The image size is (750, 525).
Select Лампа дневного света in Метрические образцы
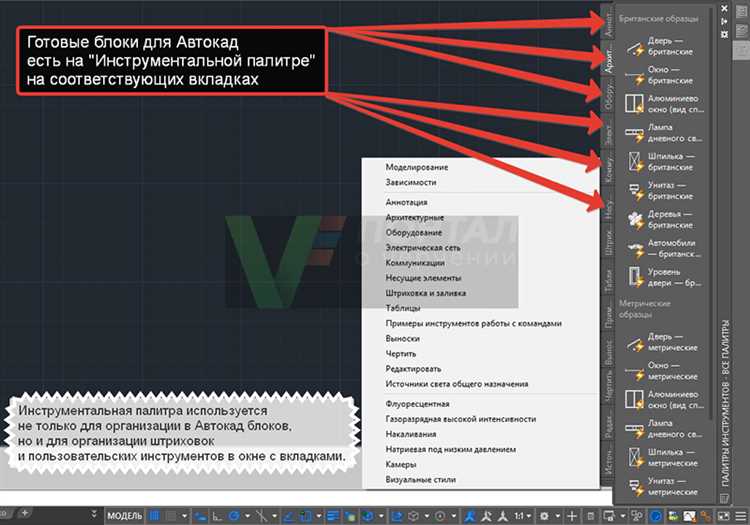tap(664, 428)
